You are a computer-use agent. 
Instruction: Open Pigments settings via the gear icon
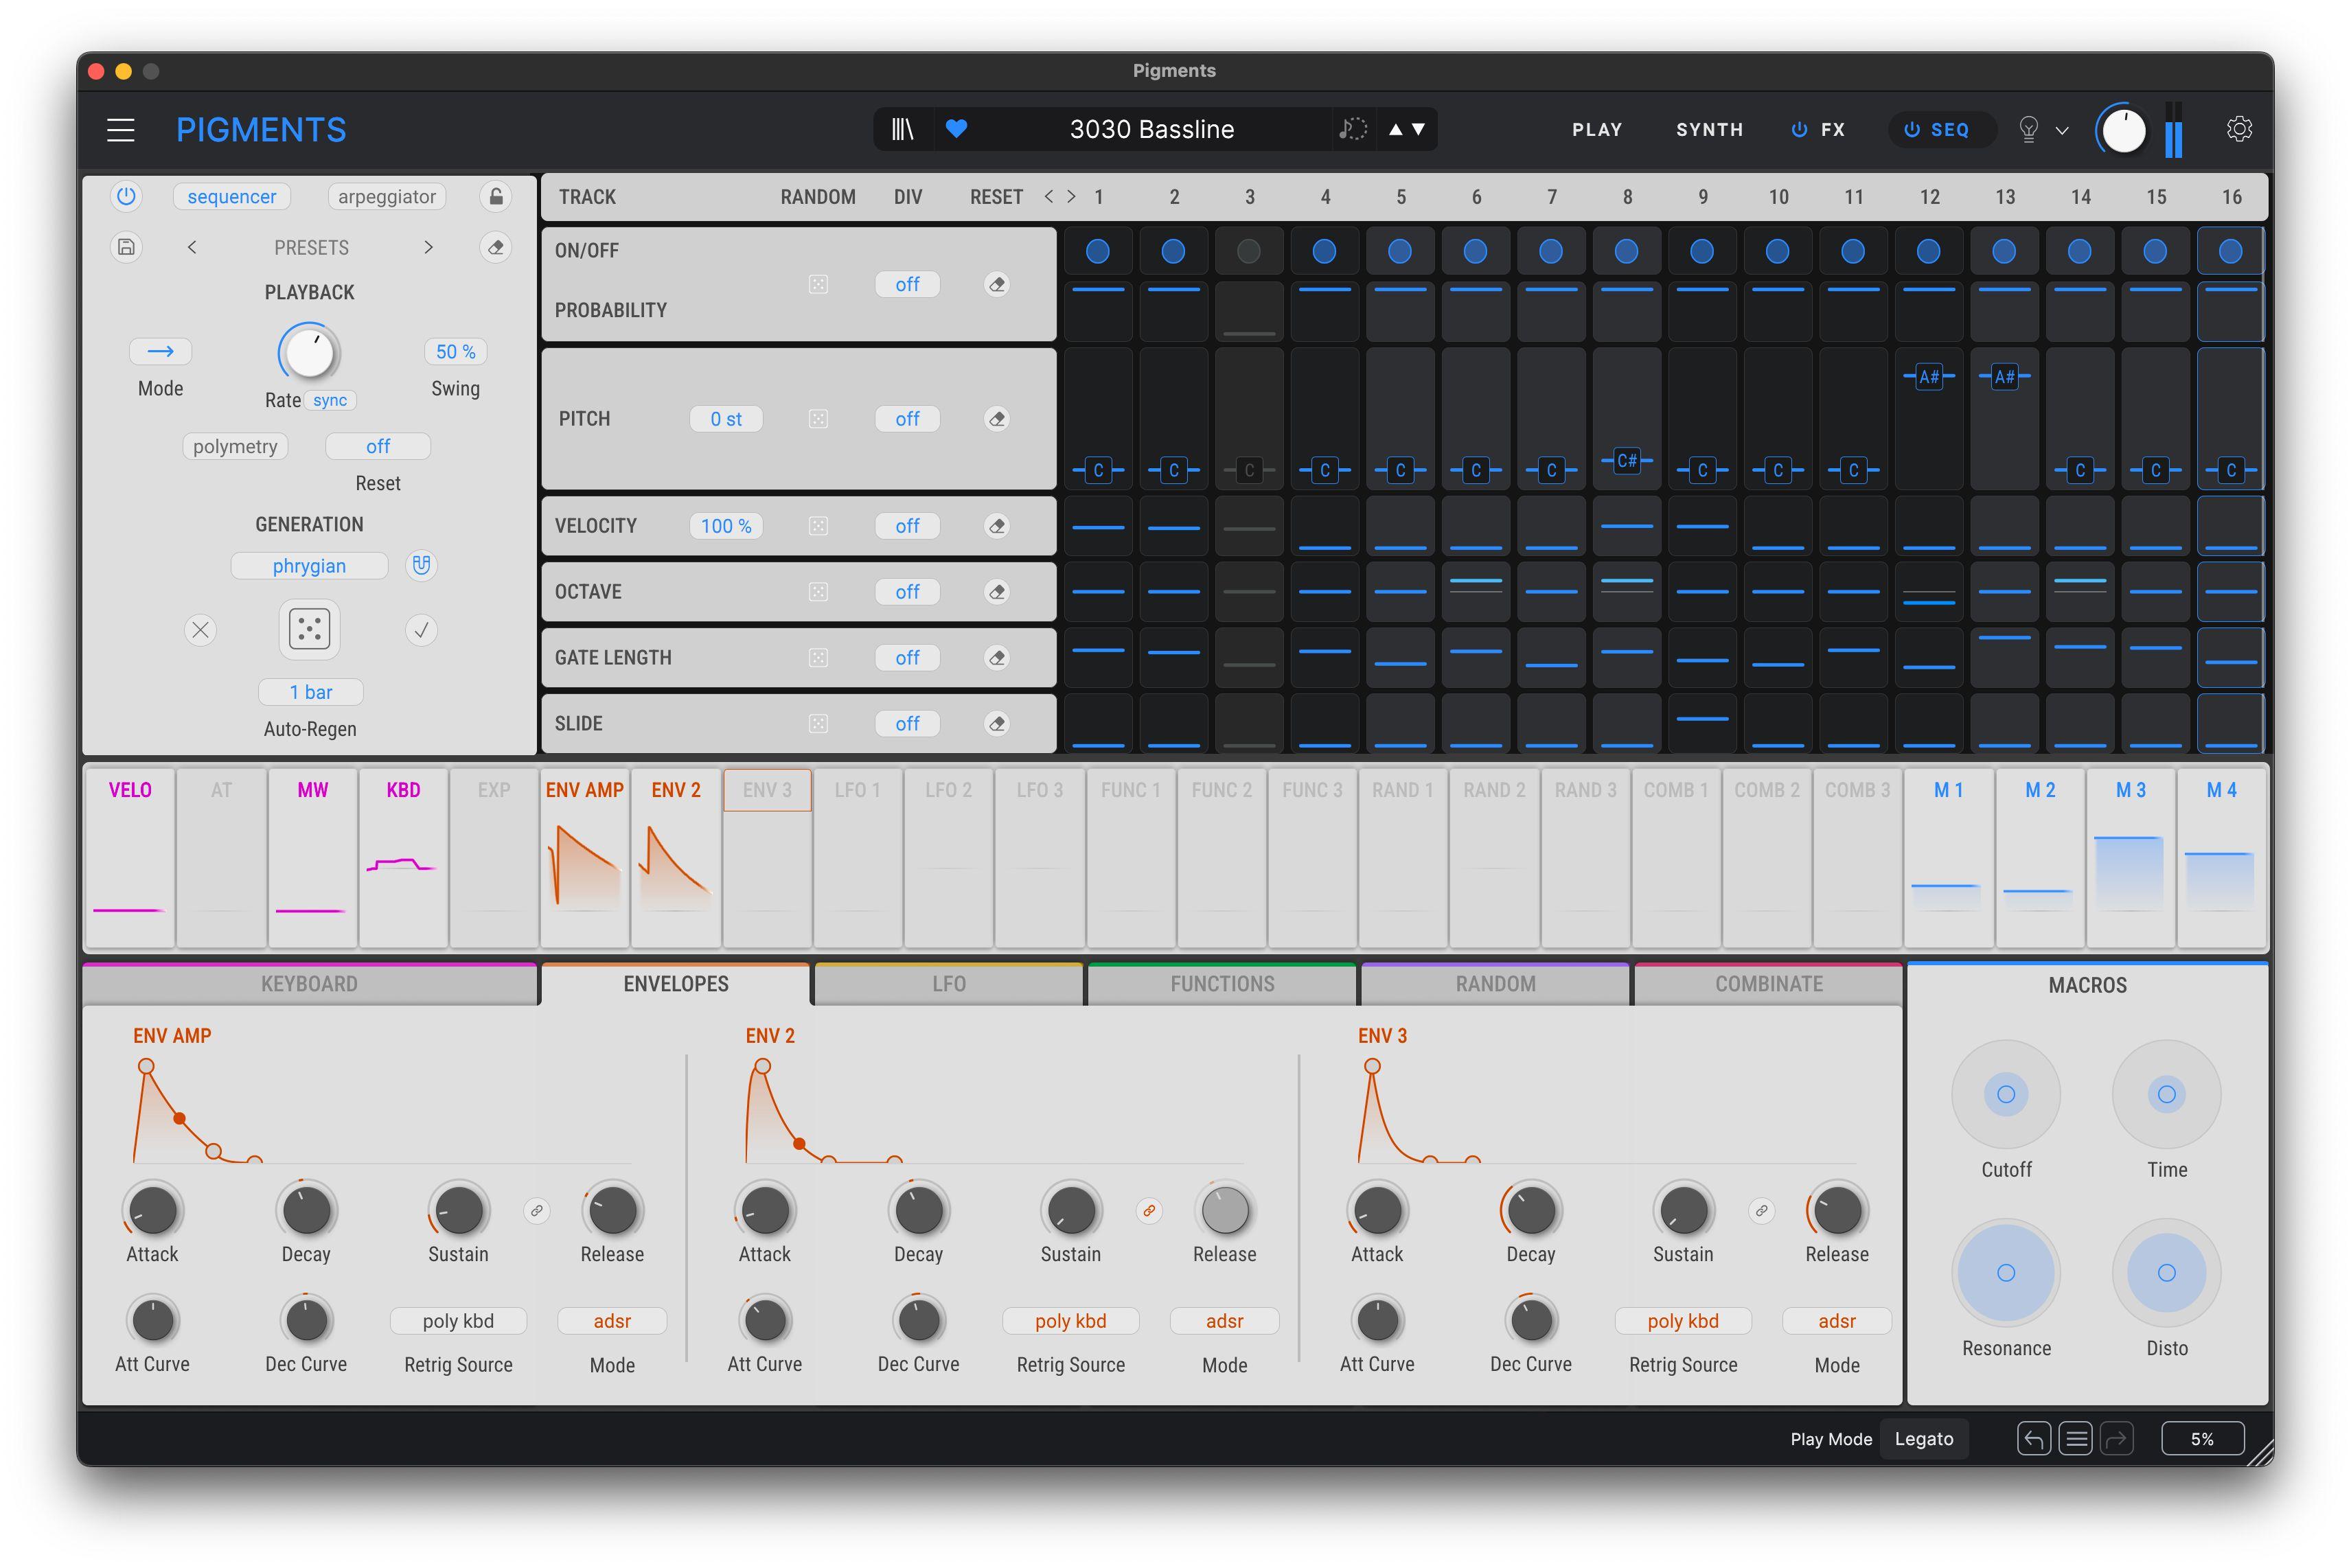click(x=2240, y=128)
